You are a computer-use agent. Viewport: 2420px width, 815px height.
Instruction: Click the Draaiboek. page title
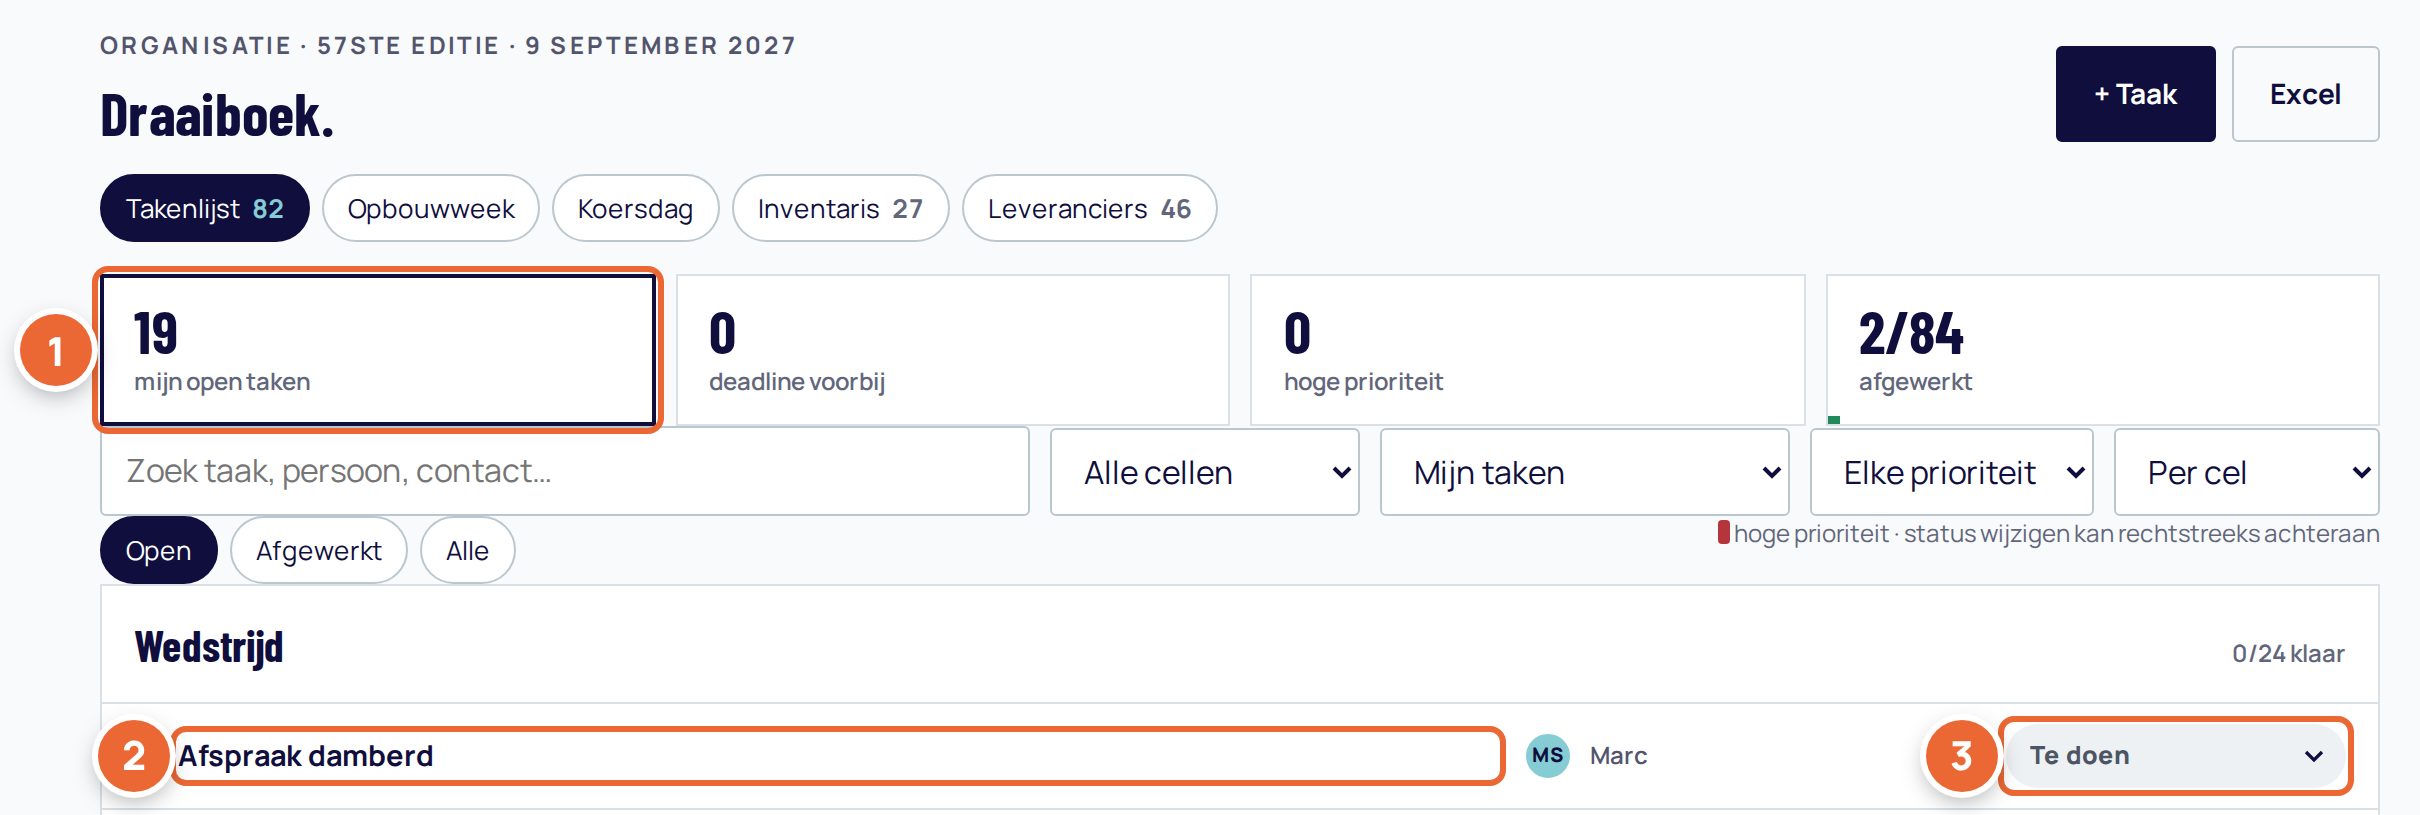(217, 115)
